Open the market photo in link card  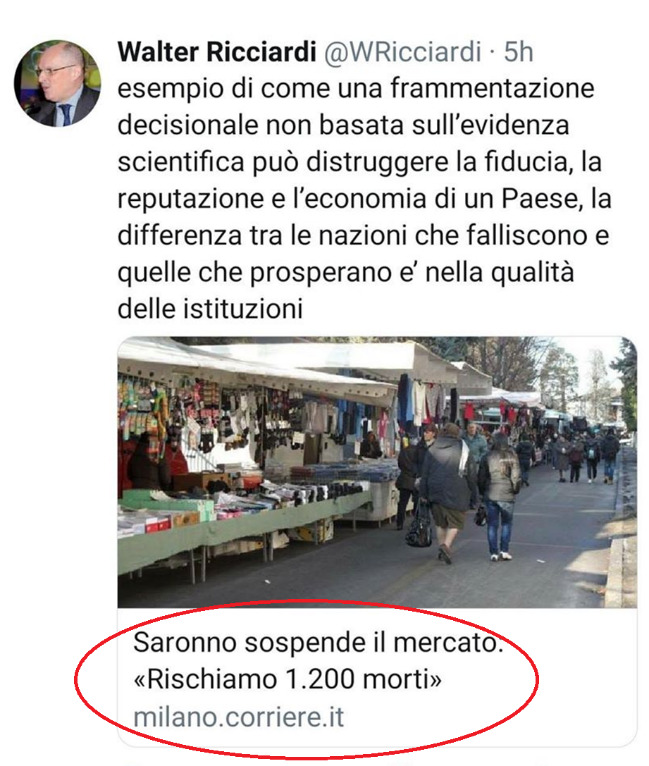click(377, 472)
